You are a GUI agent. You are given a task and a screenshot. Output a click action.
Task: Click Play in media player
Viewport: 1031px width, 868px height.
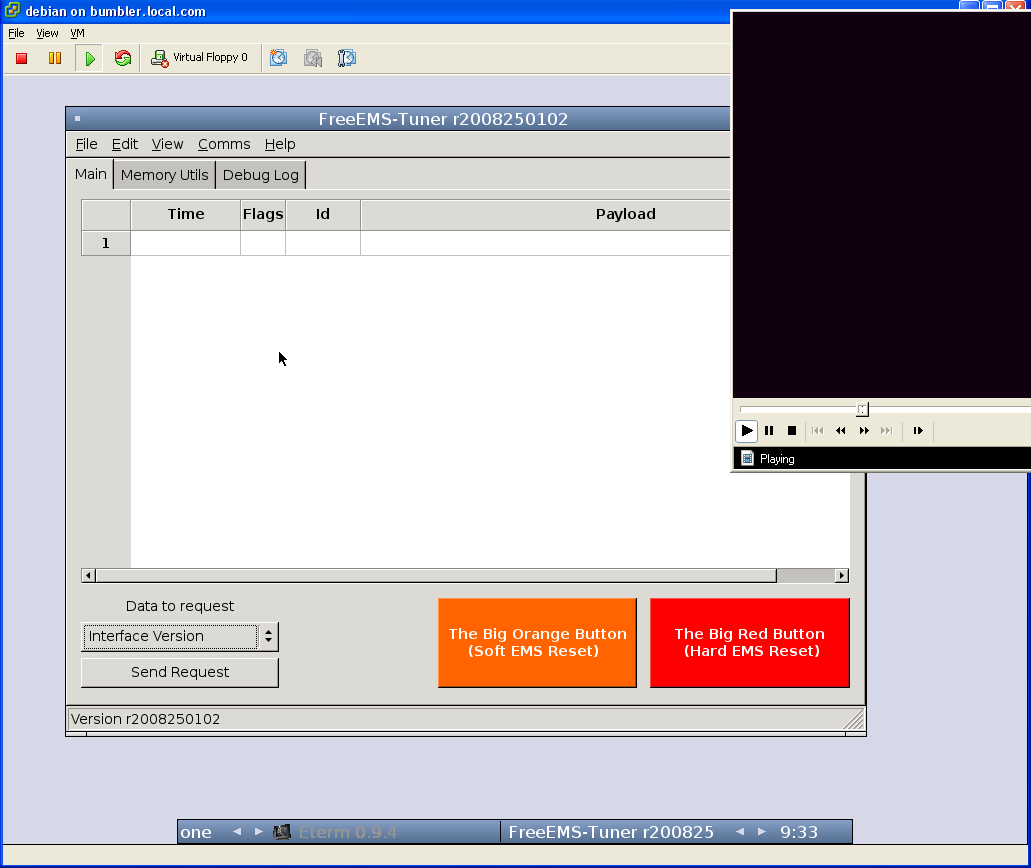click(x=747, y=431)
